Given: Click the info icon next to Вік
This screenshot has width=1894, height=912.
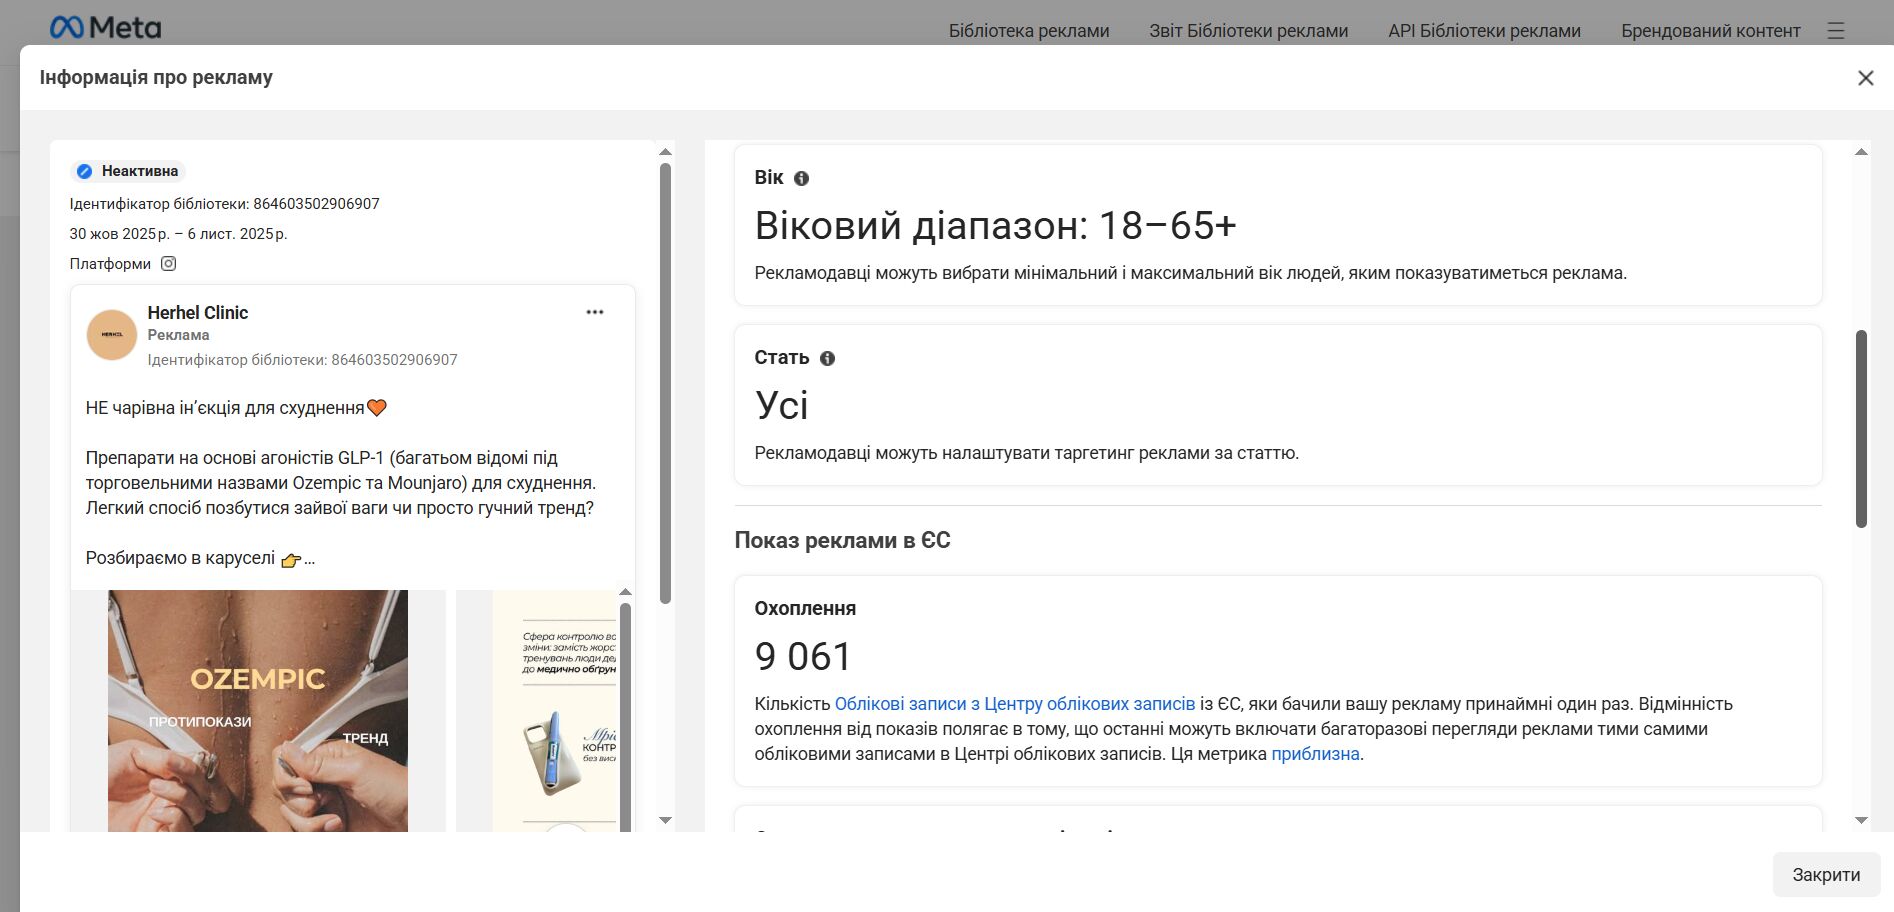Looking at the screenshot, I should pos(801,178).
